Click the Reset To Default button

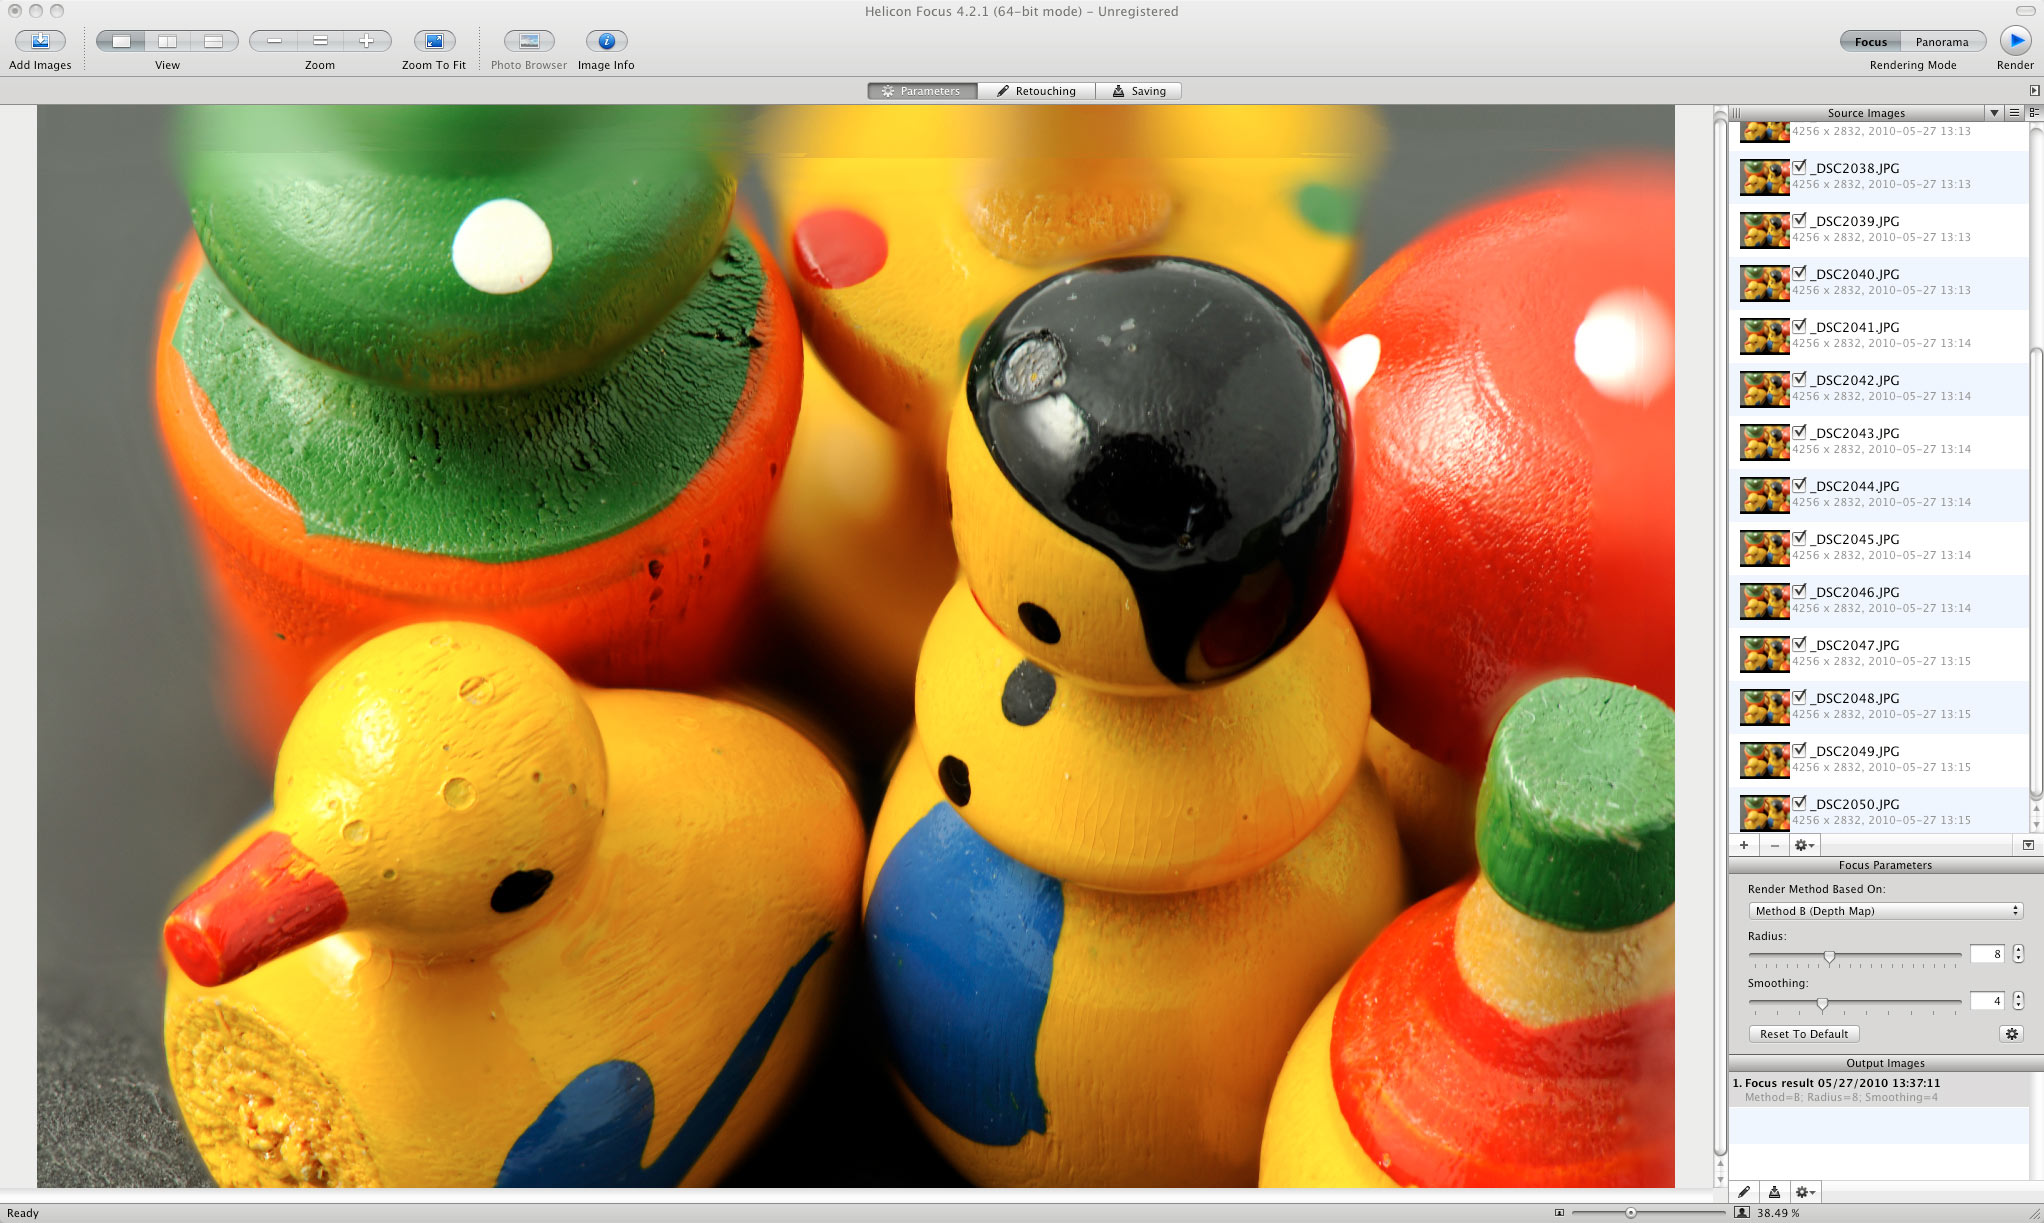point(1804,1034)
